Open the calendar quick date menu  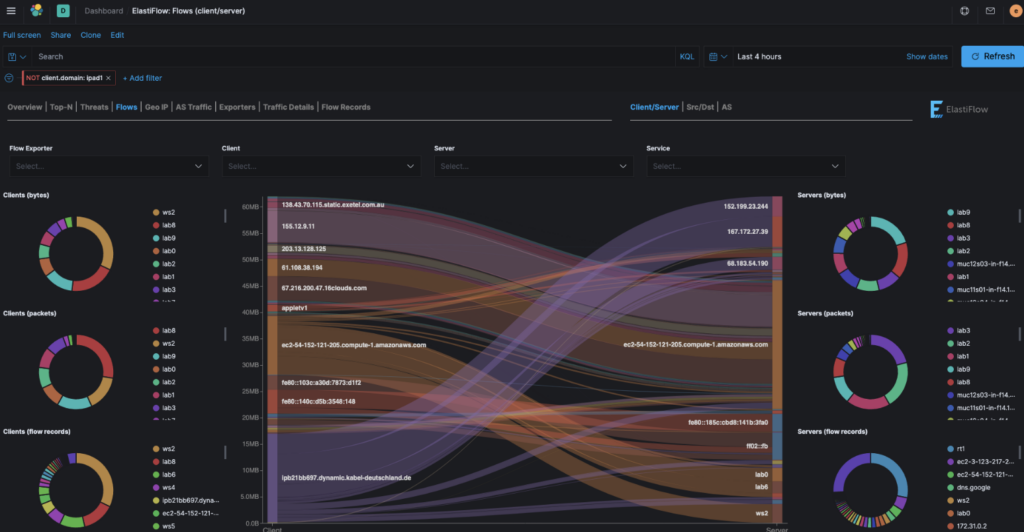click(x=718, y=57)
